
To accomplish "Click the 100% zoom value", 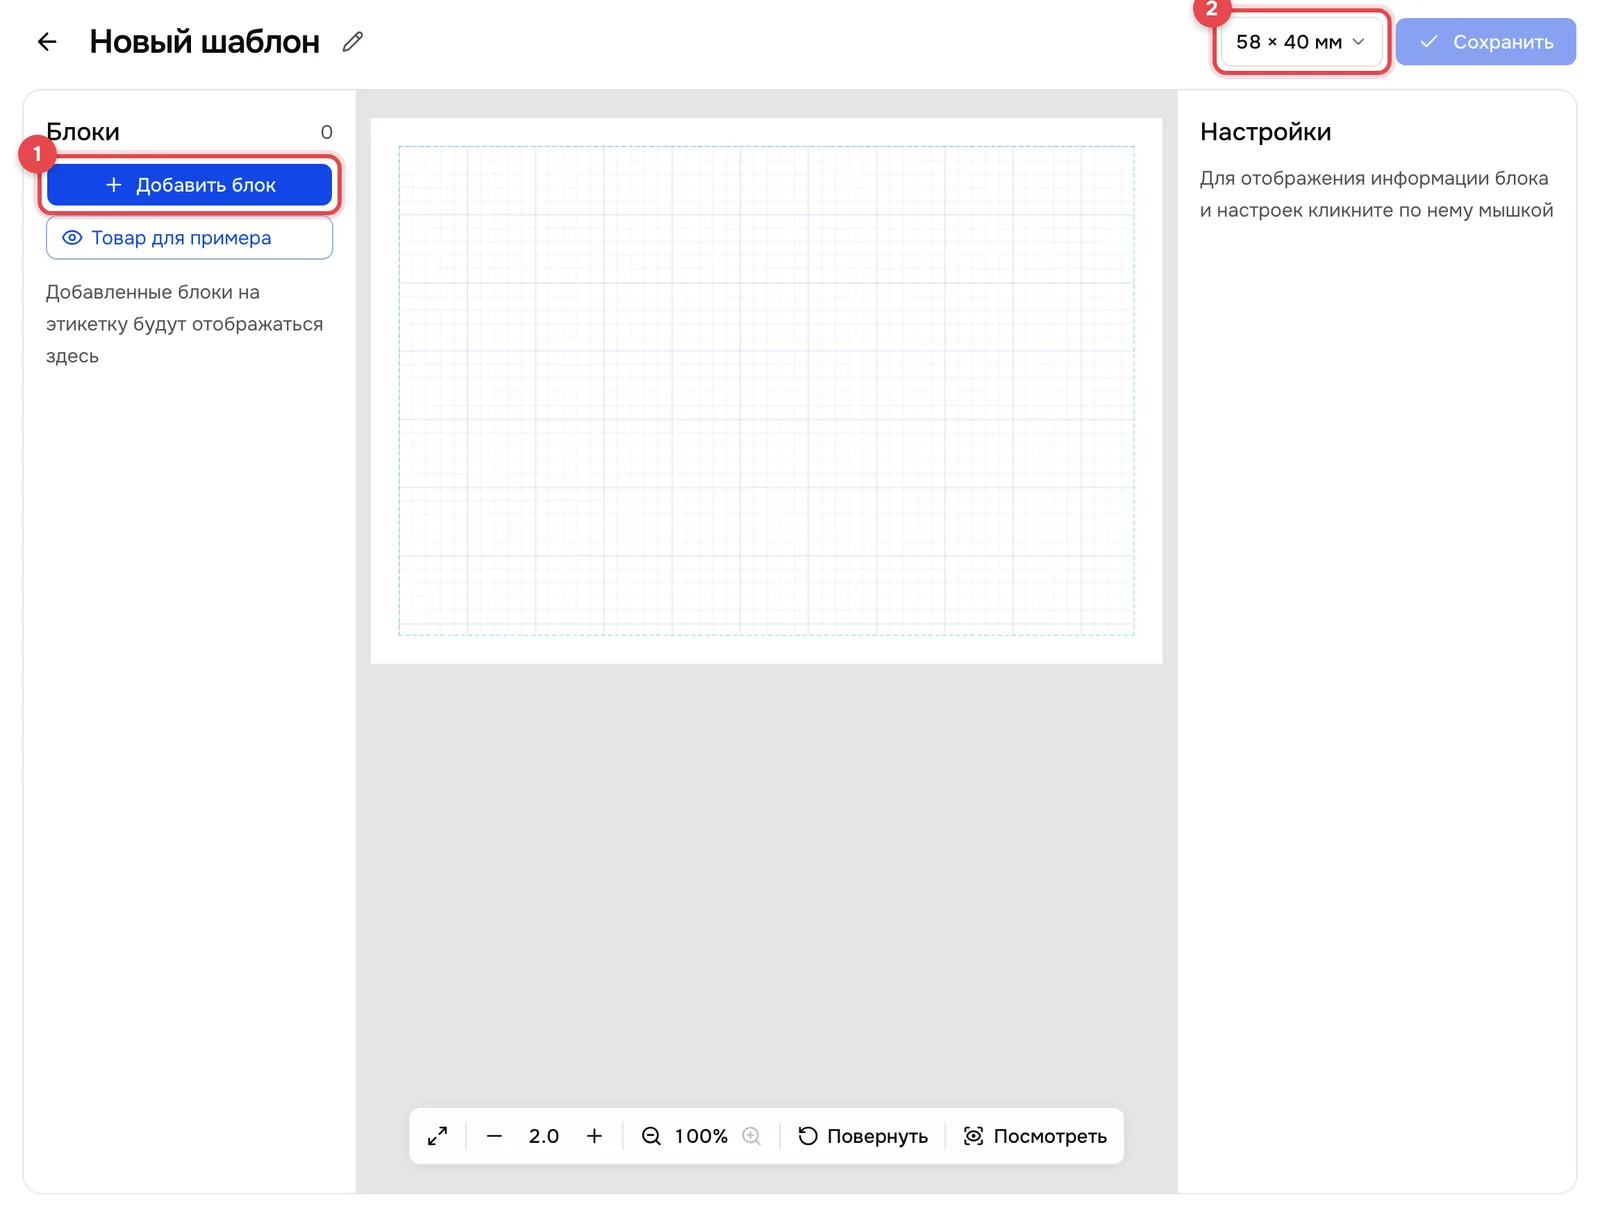I will tap(701, 1136).
